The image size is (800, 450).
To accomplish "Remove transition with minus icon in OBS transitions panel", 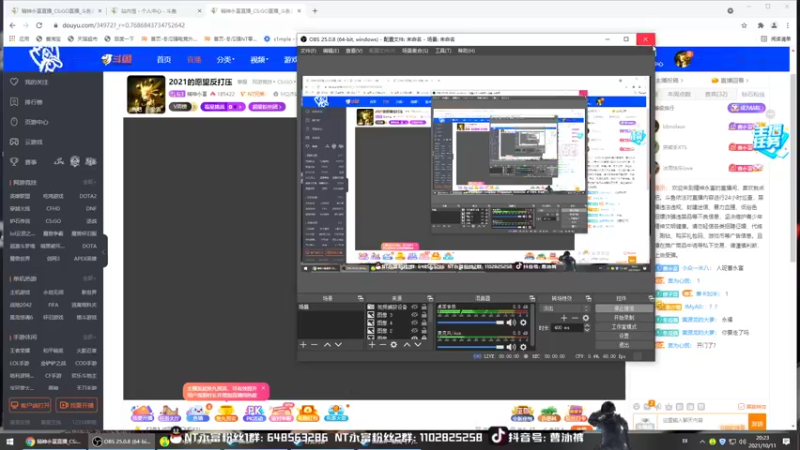I will (x=575, y=318).
